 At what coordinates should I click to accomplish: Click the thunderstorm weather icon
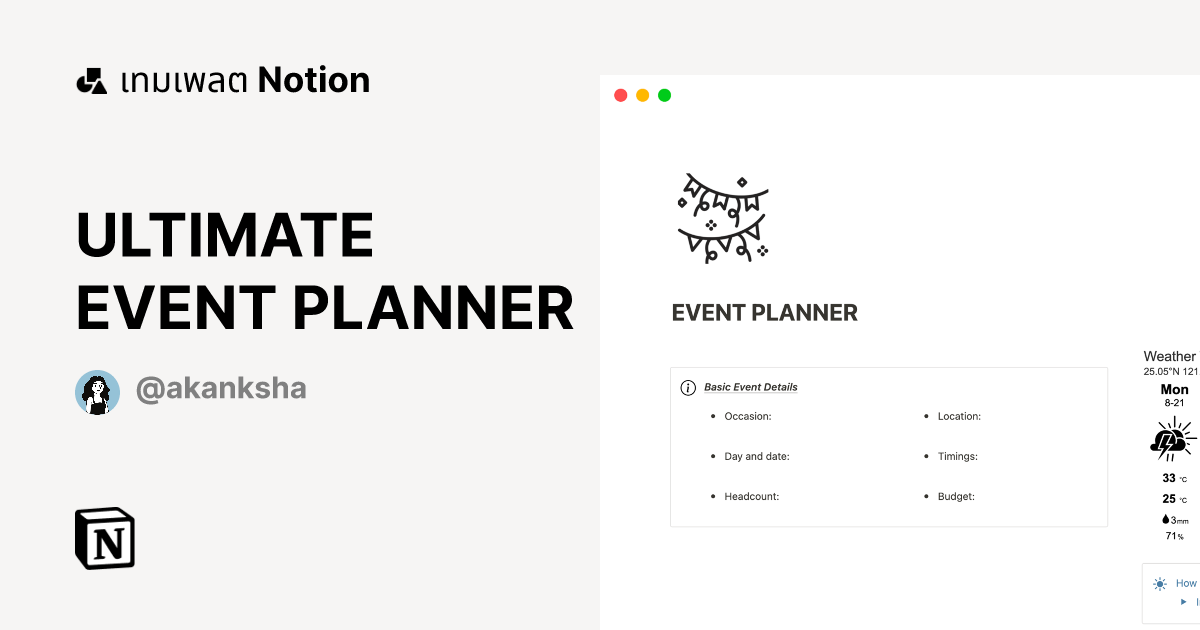point(1171,438)
